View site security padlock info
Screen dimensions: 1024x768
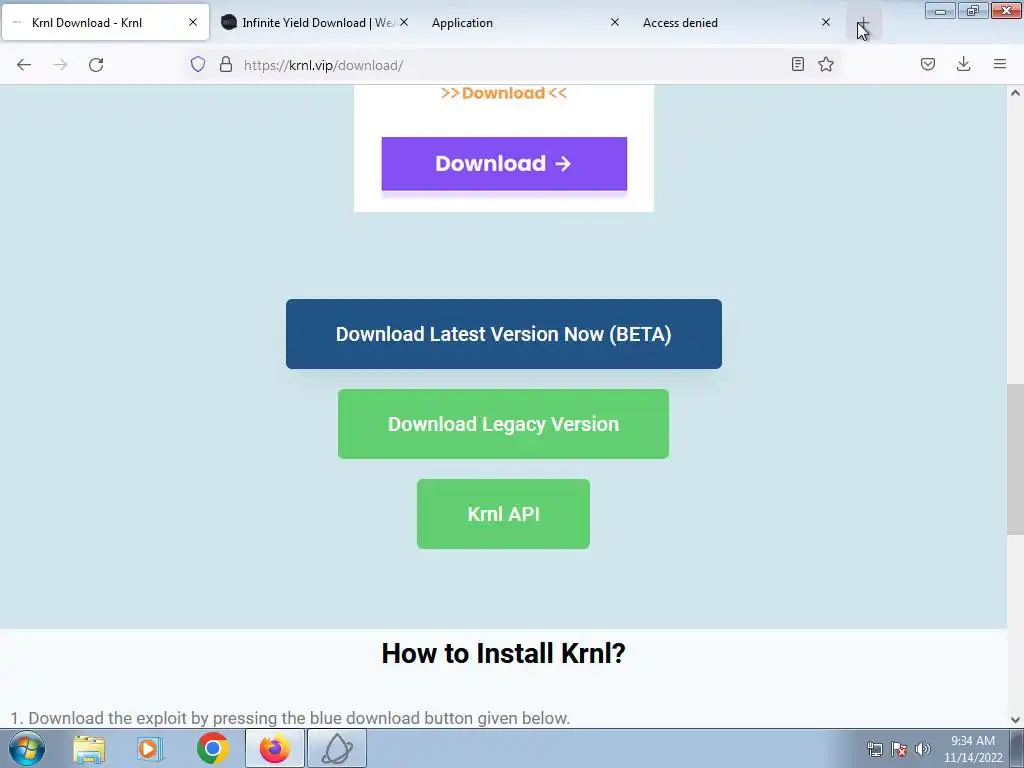226,64
